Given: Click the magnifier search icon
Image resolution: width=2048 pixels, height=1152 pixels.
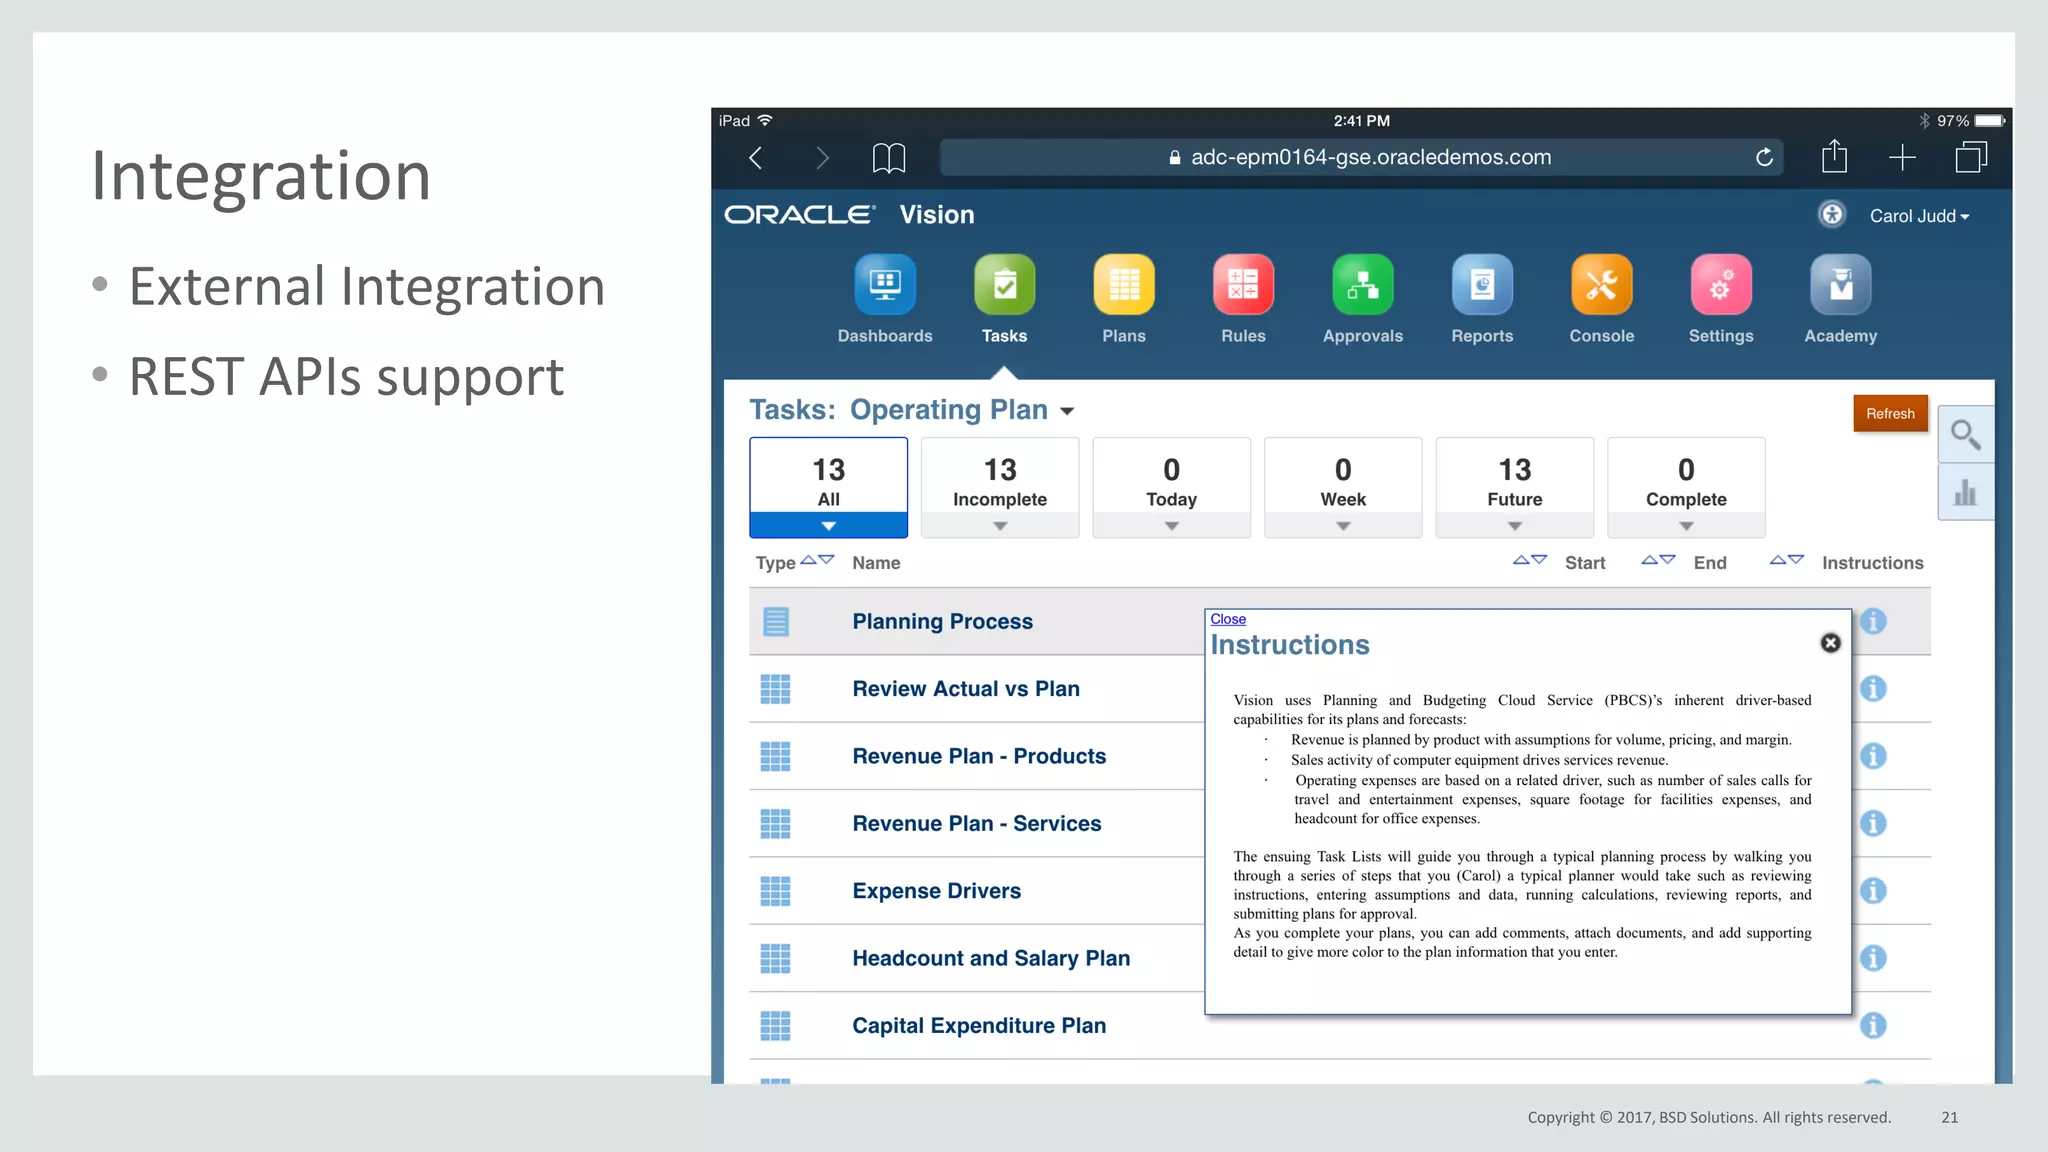Looking at the screenshot, I should tap(1965, 435).
